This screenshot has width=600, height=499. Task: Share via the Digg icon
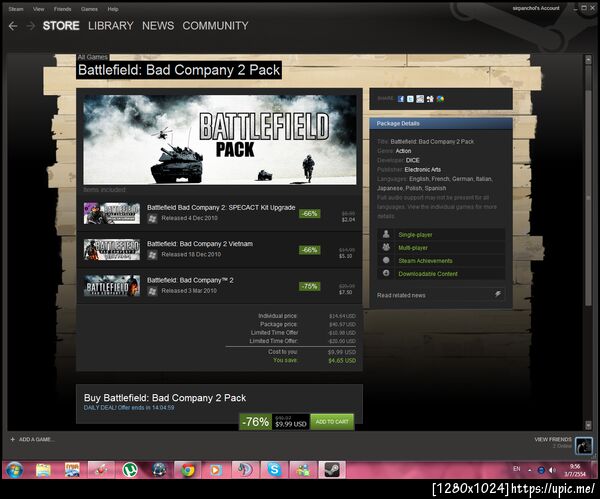point(430,99)
